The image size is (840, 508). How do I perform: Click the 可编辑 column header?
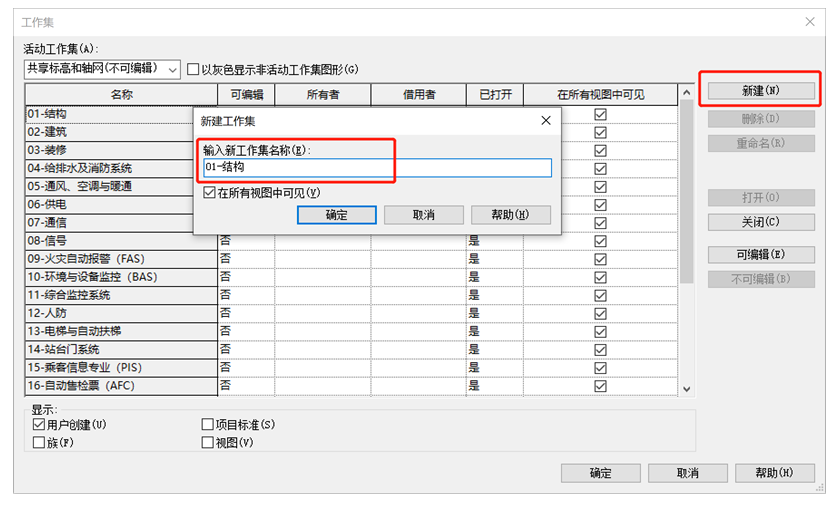[246, 95]
